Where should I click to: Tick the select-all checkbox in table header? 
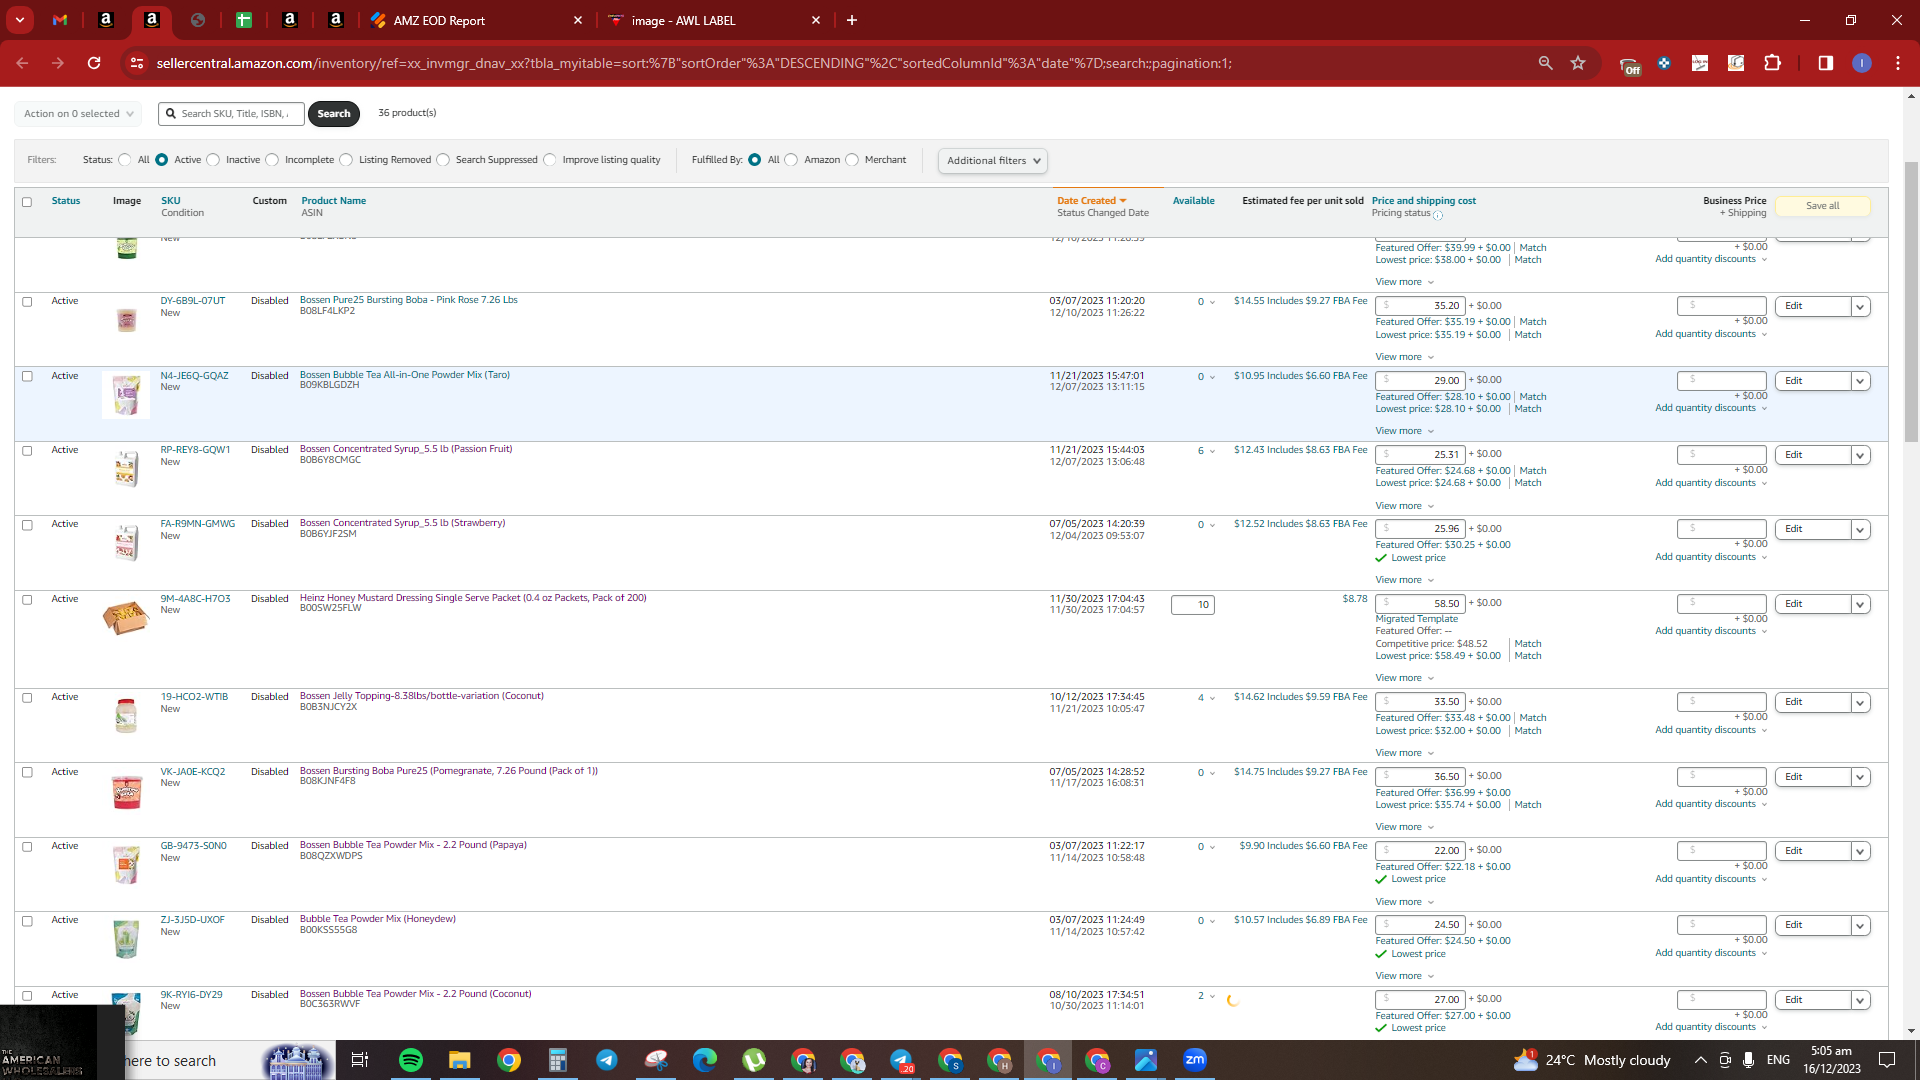27,202
